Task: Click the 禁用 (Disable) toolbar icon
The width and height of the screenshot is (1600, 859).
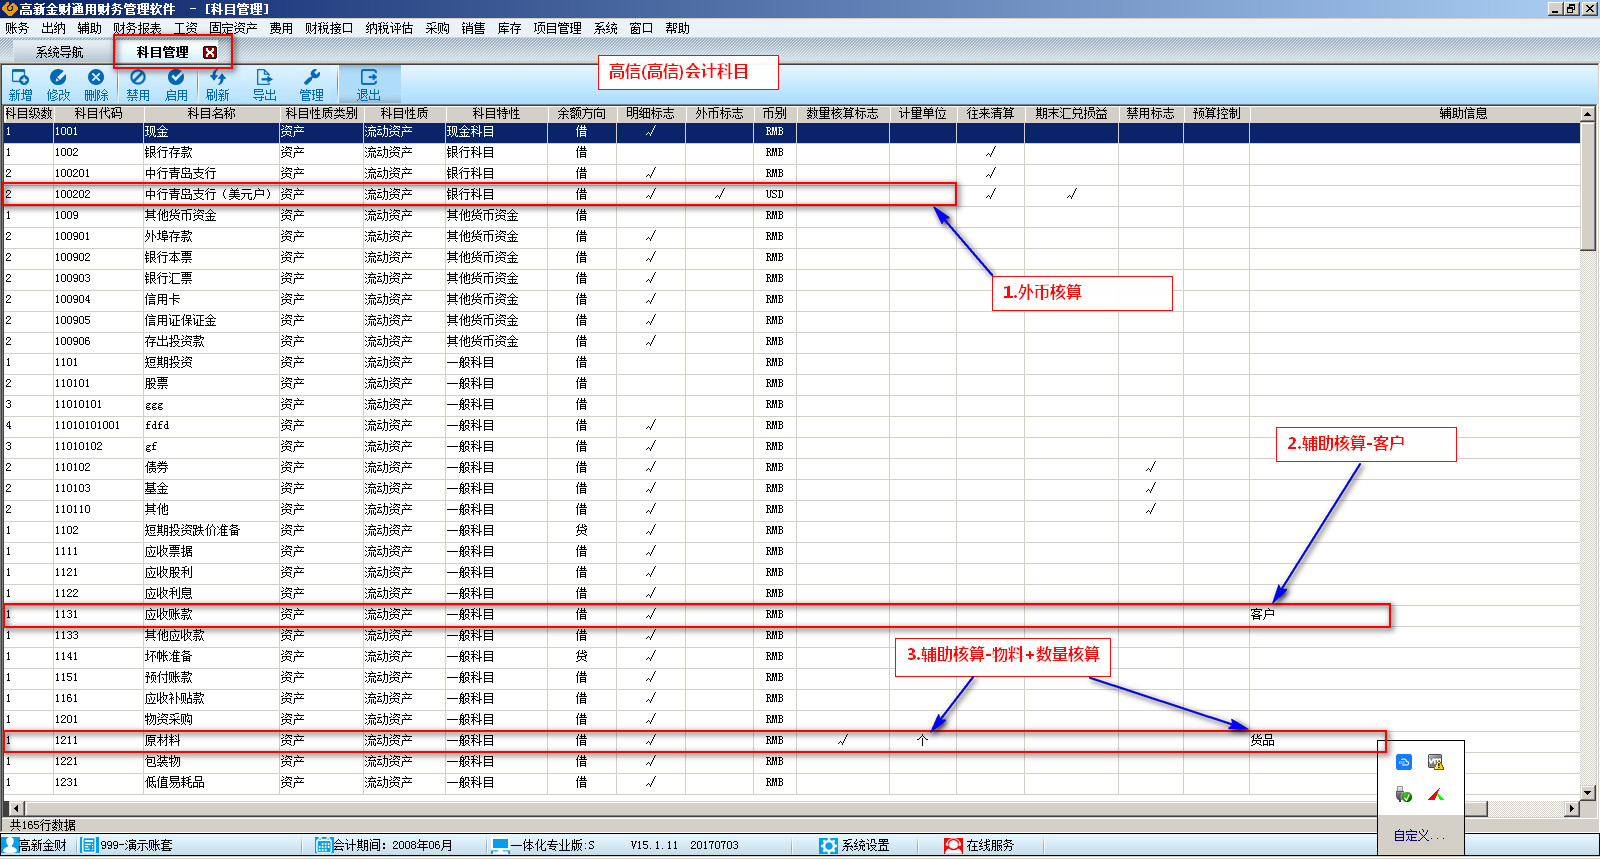Action: [x=138, y=84]
